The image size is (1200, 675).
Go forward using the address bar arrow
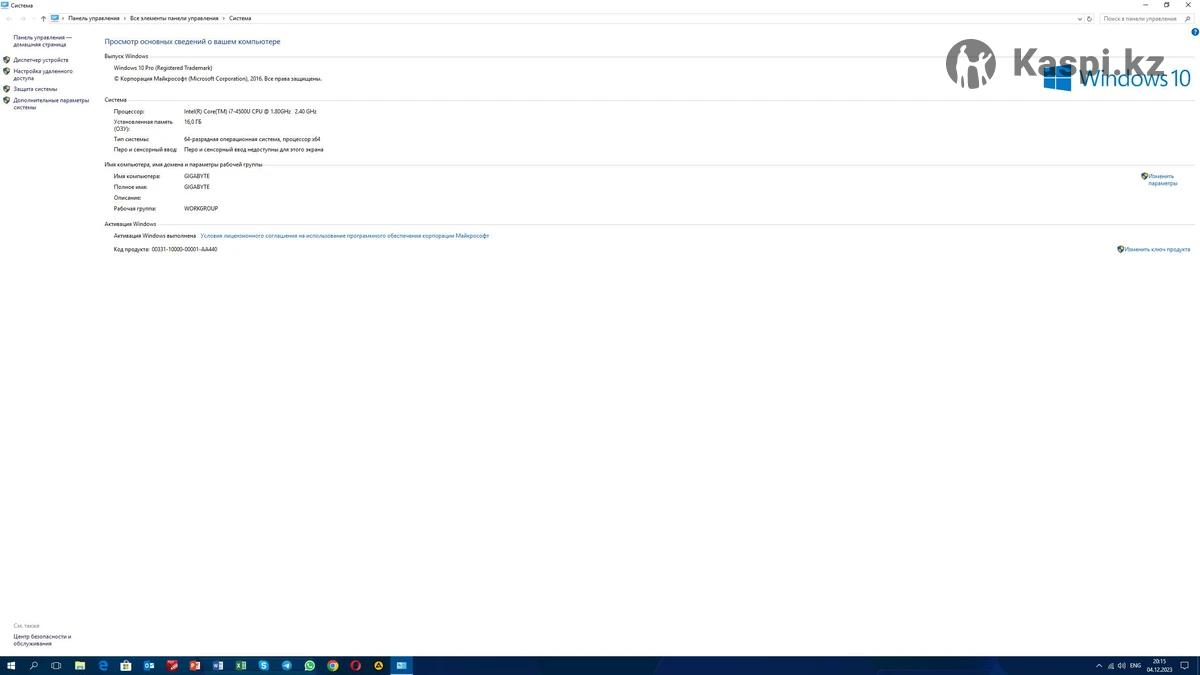[x=23, y=18]
